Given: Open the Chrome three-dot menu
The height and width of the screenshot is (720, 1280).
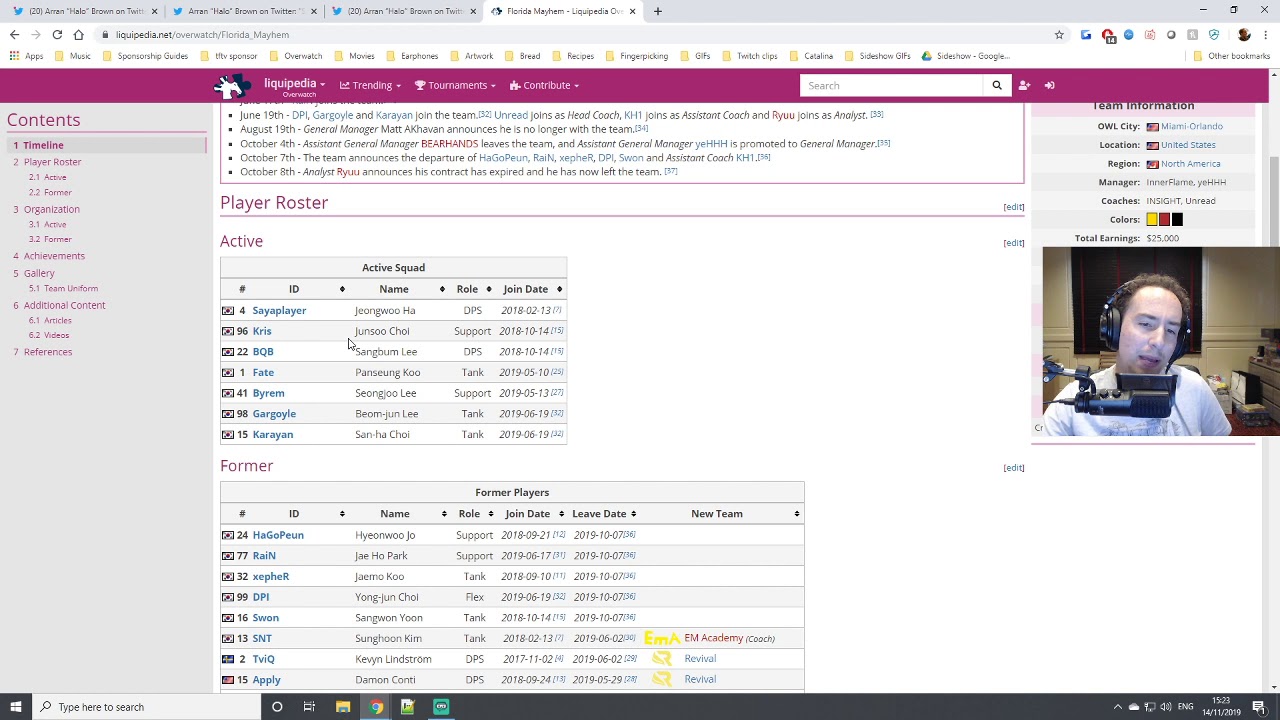Looking at the screenshot, I should pos(1265,35).
